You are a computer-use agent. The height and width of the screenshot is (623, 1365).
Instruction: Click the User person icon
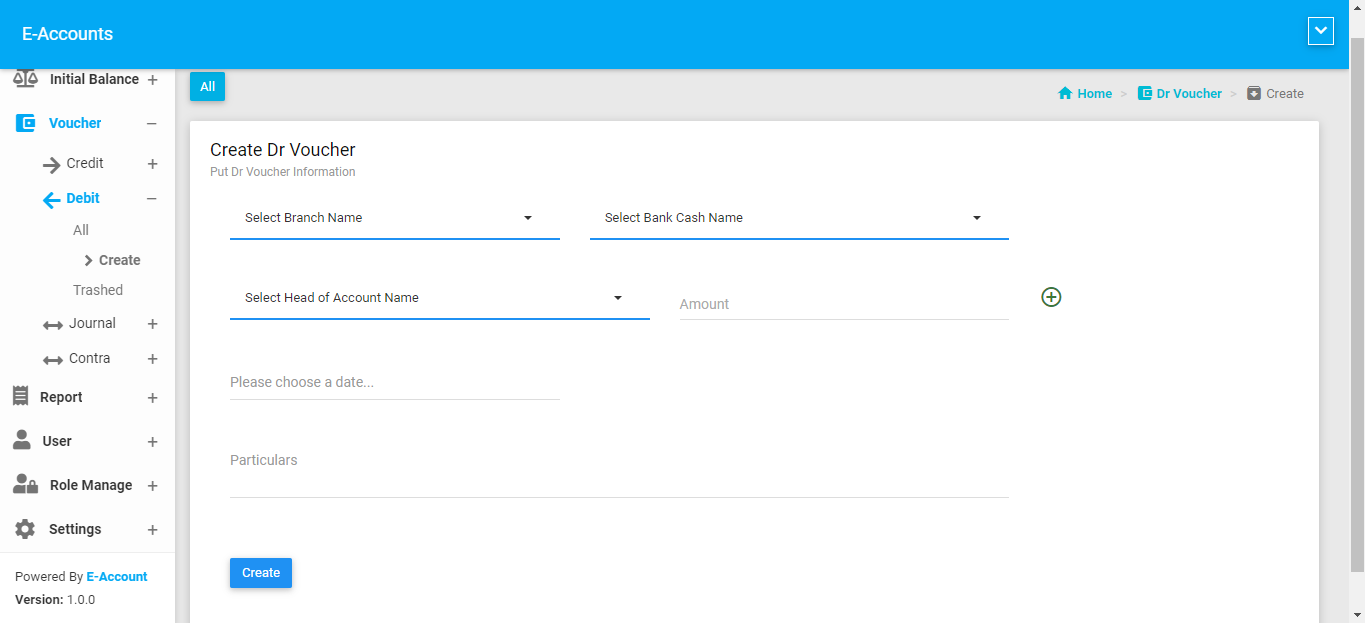click(x=21, y=441)
